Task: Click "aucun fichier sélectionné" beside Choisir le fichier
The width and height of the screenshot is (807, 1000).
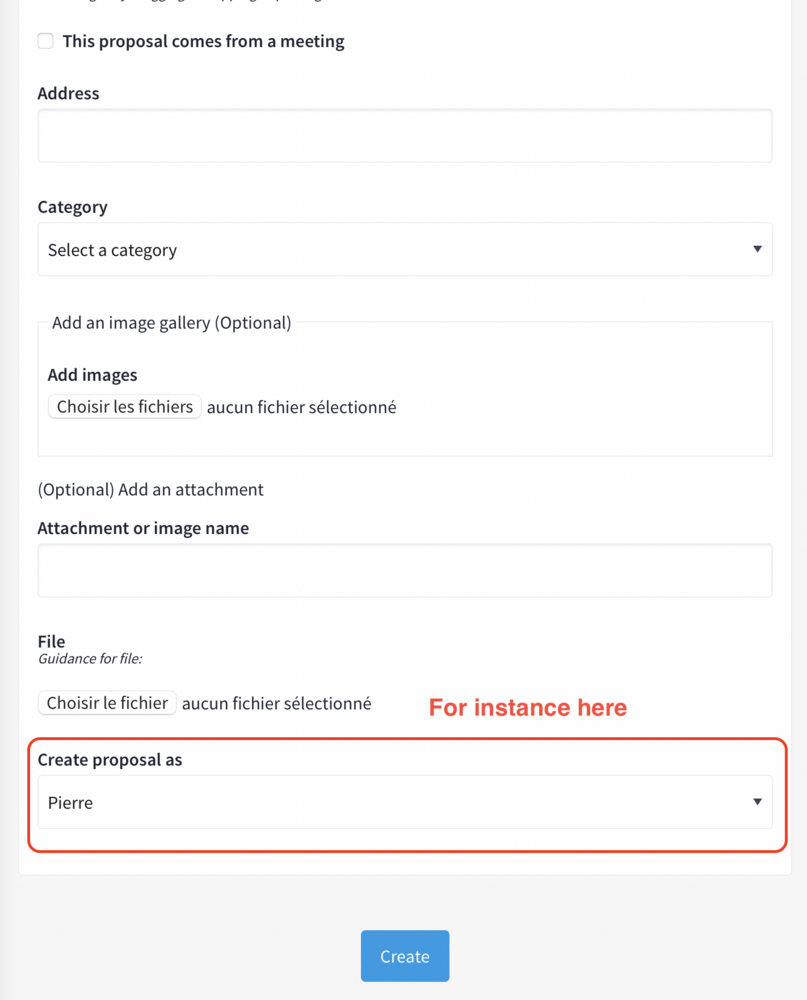Action: (276, 703)
